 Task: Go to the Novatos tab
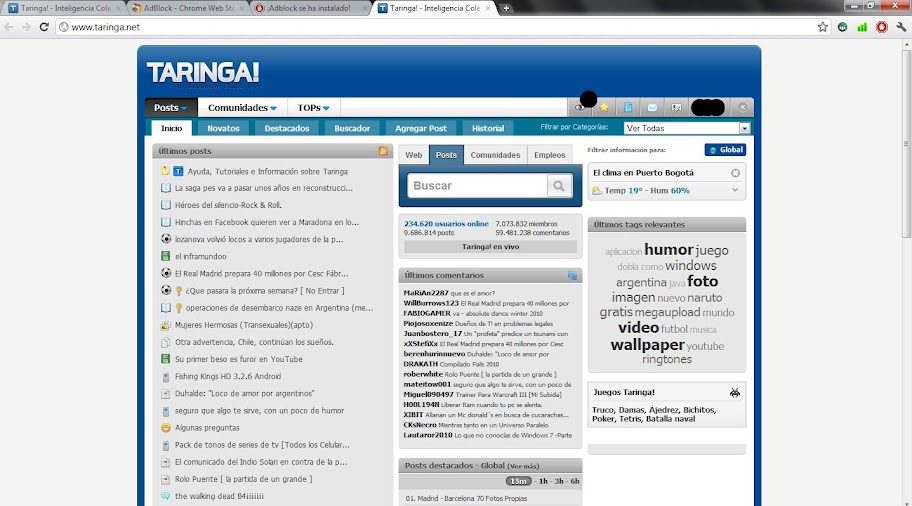pos(223,128)
